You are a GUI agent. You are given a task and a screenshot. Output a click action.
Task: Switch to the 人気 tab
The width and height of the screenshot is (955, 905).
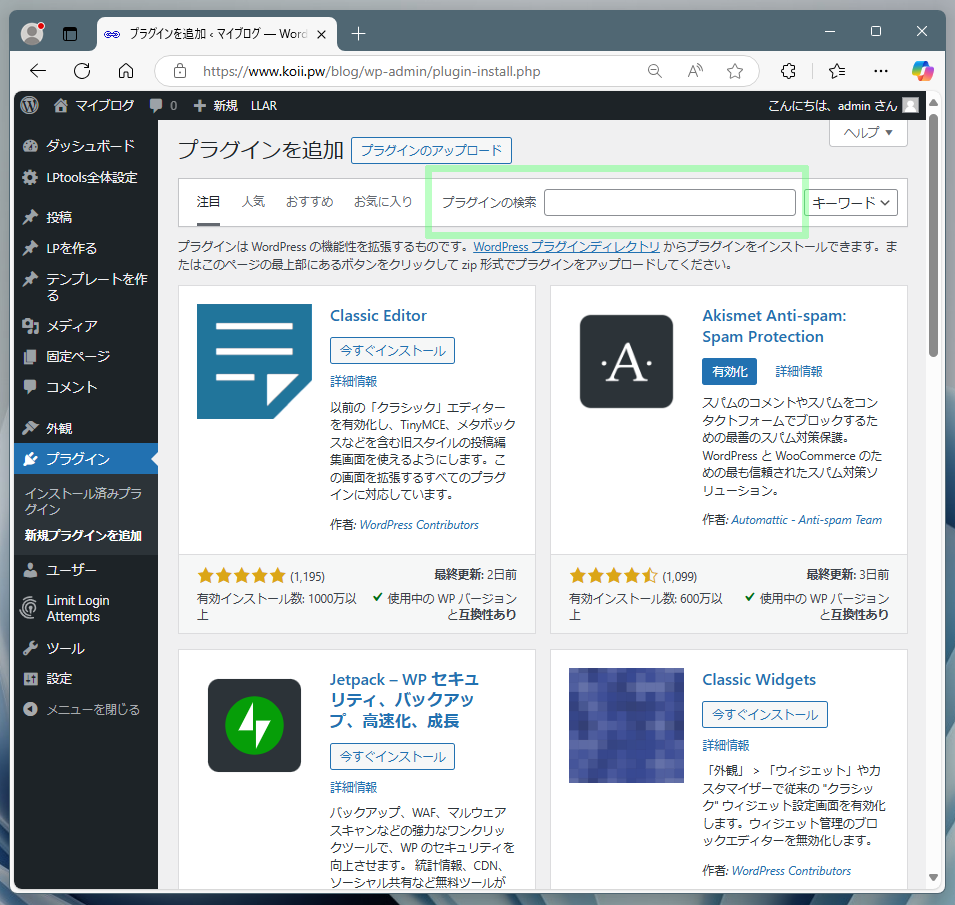coord(253,202)
